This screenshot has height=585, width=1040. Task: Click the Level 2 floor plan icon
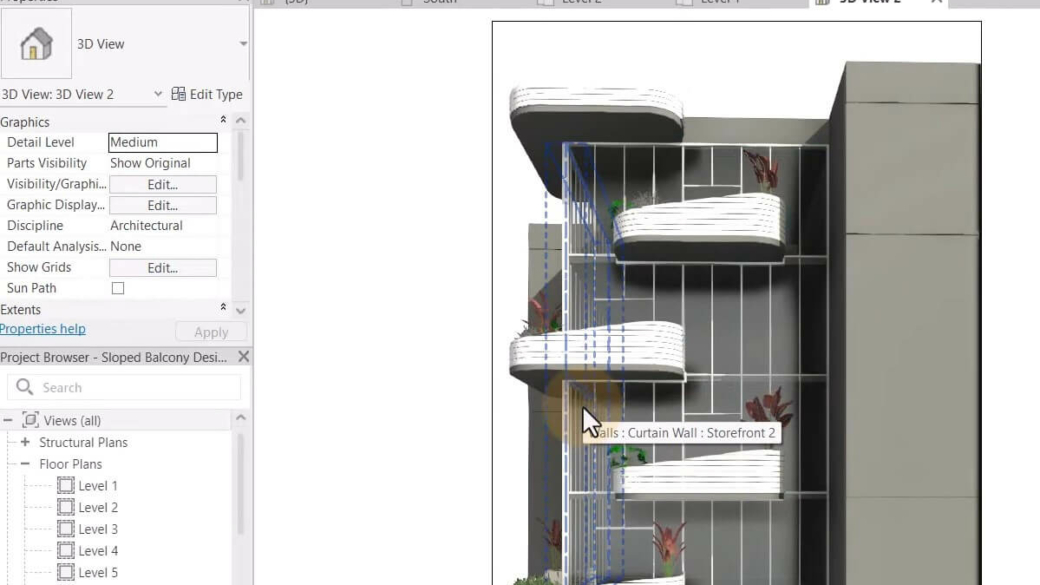point(66,507)
